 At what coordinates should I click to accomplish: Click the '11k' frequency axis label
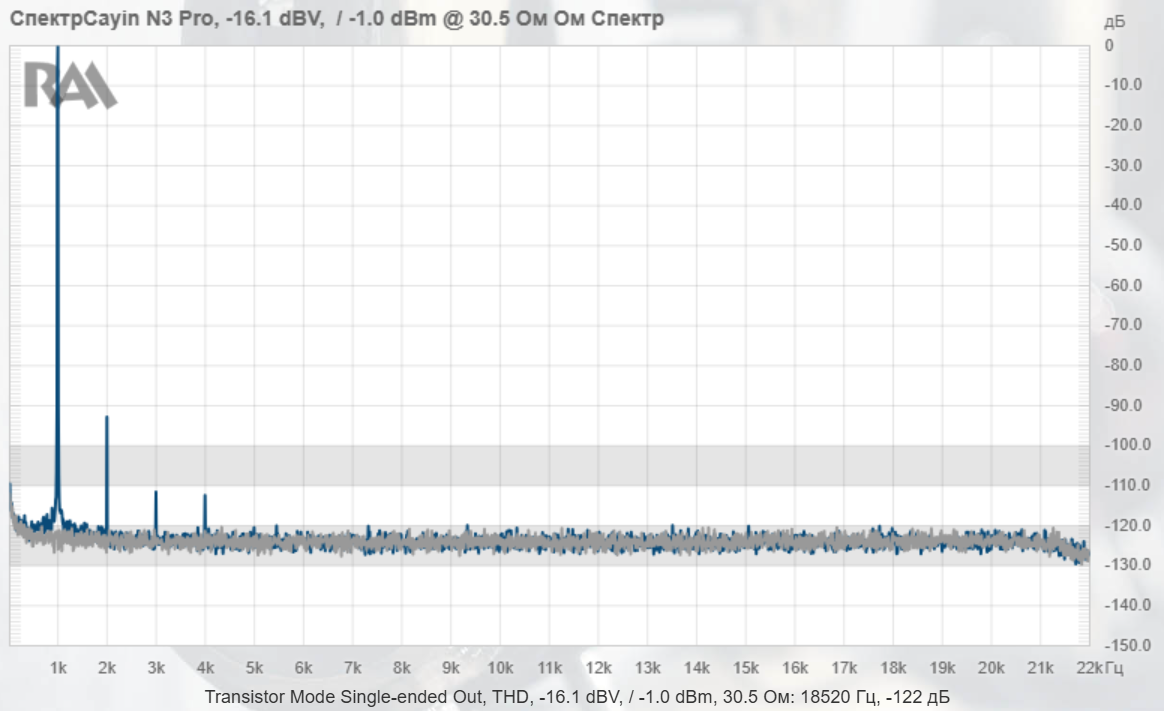tap(549, 668)
